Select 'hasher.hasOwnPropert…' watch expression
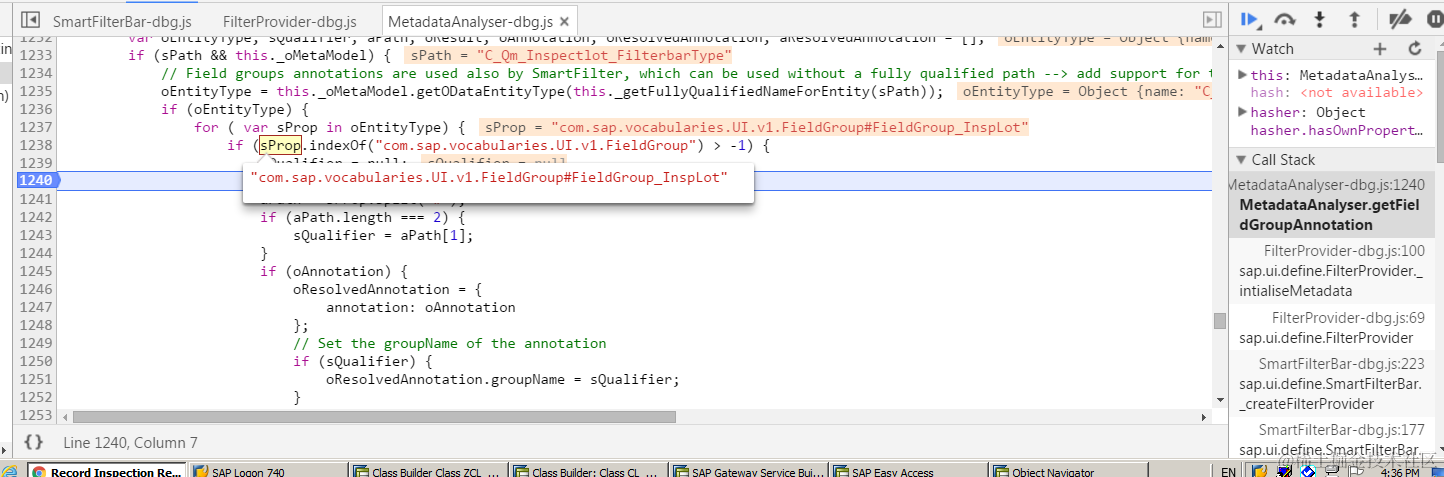1444x477 pixels. [1336, 131]
